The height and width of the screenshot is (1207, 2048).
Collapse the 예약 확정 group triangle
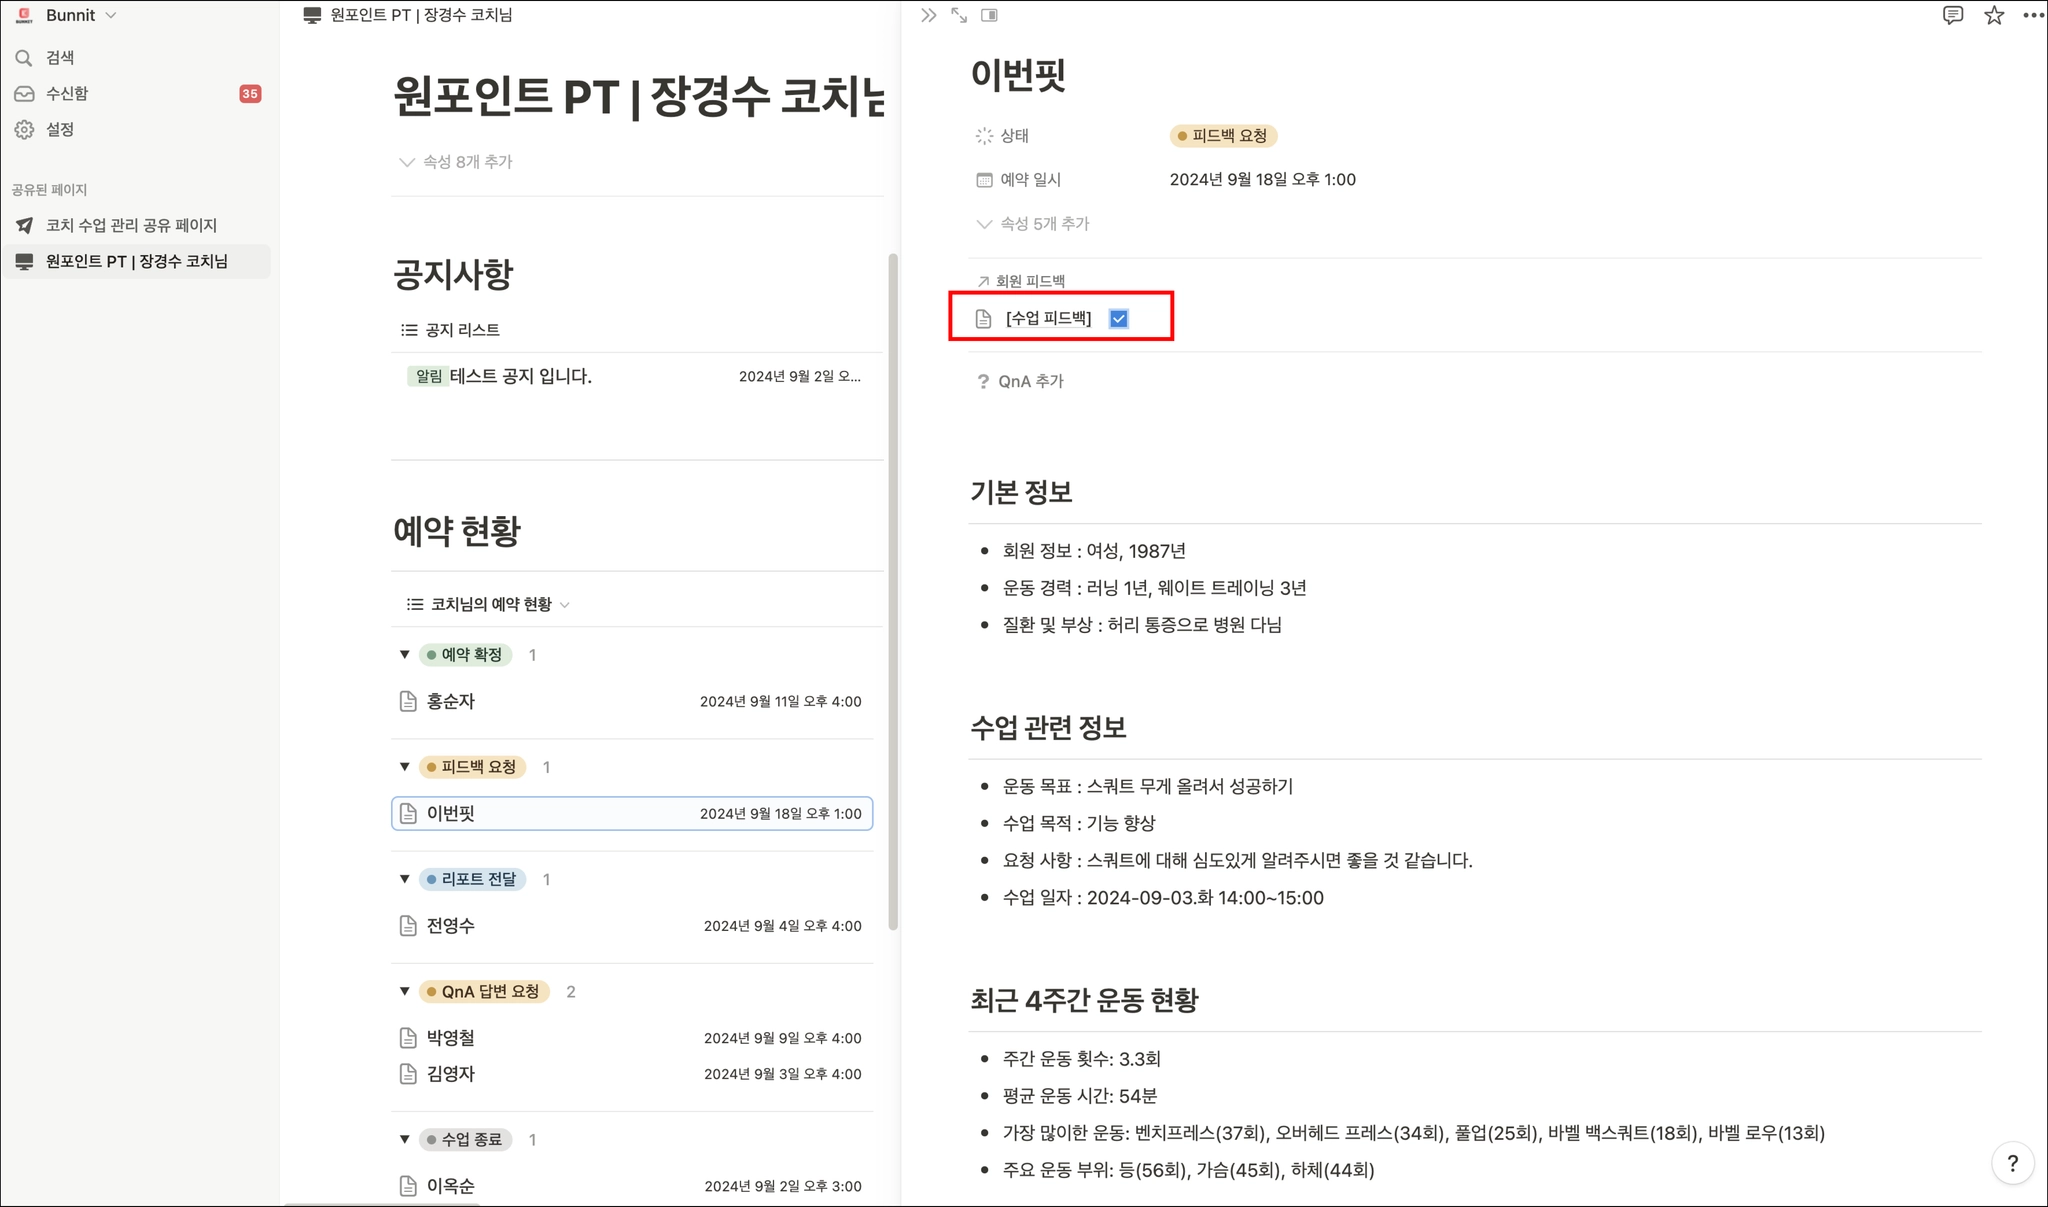click(x=404, y=655)
